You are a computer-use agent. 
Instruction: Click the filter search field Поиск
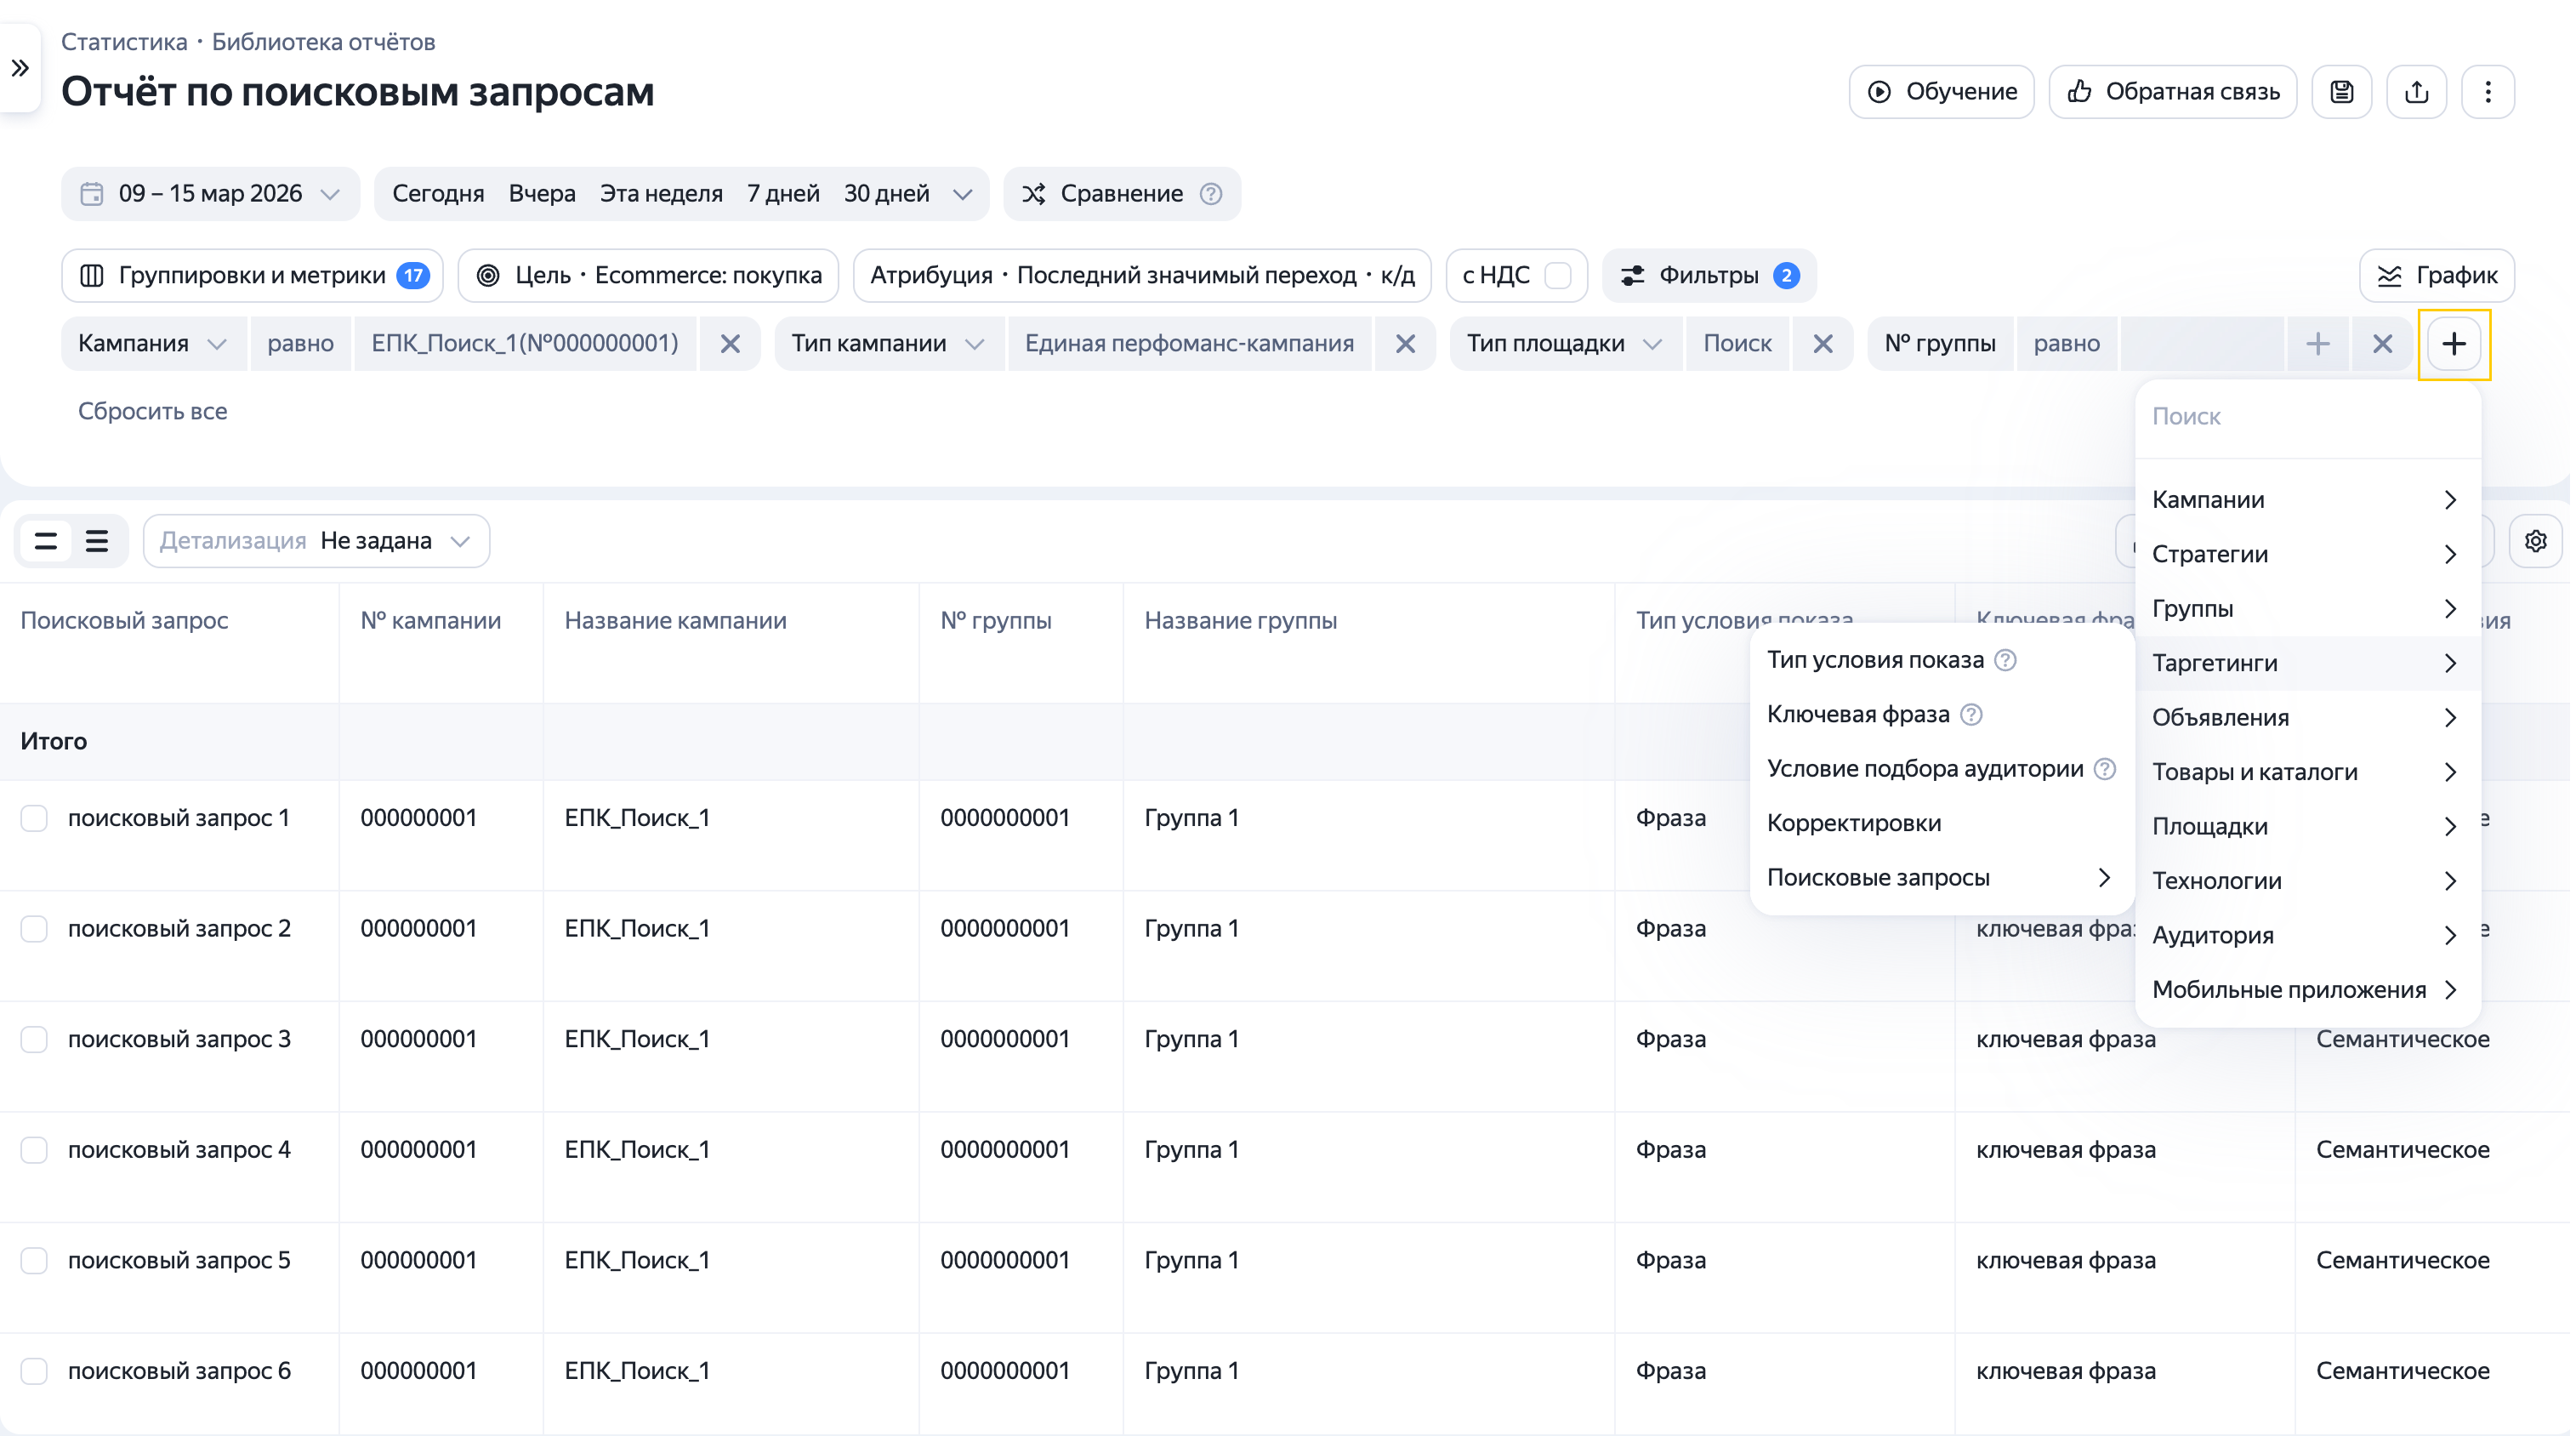click(x=2306, y=417)
